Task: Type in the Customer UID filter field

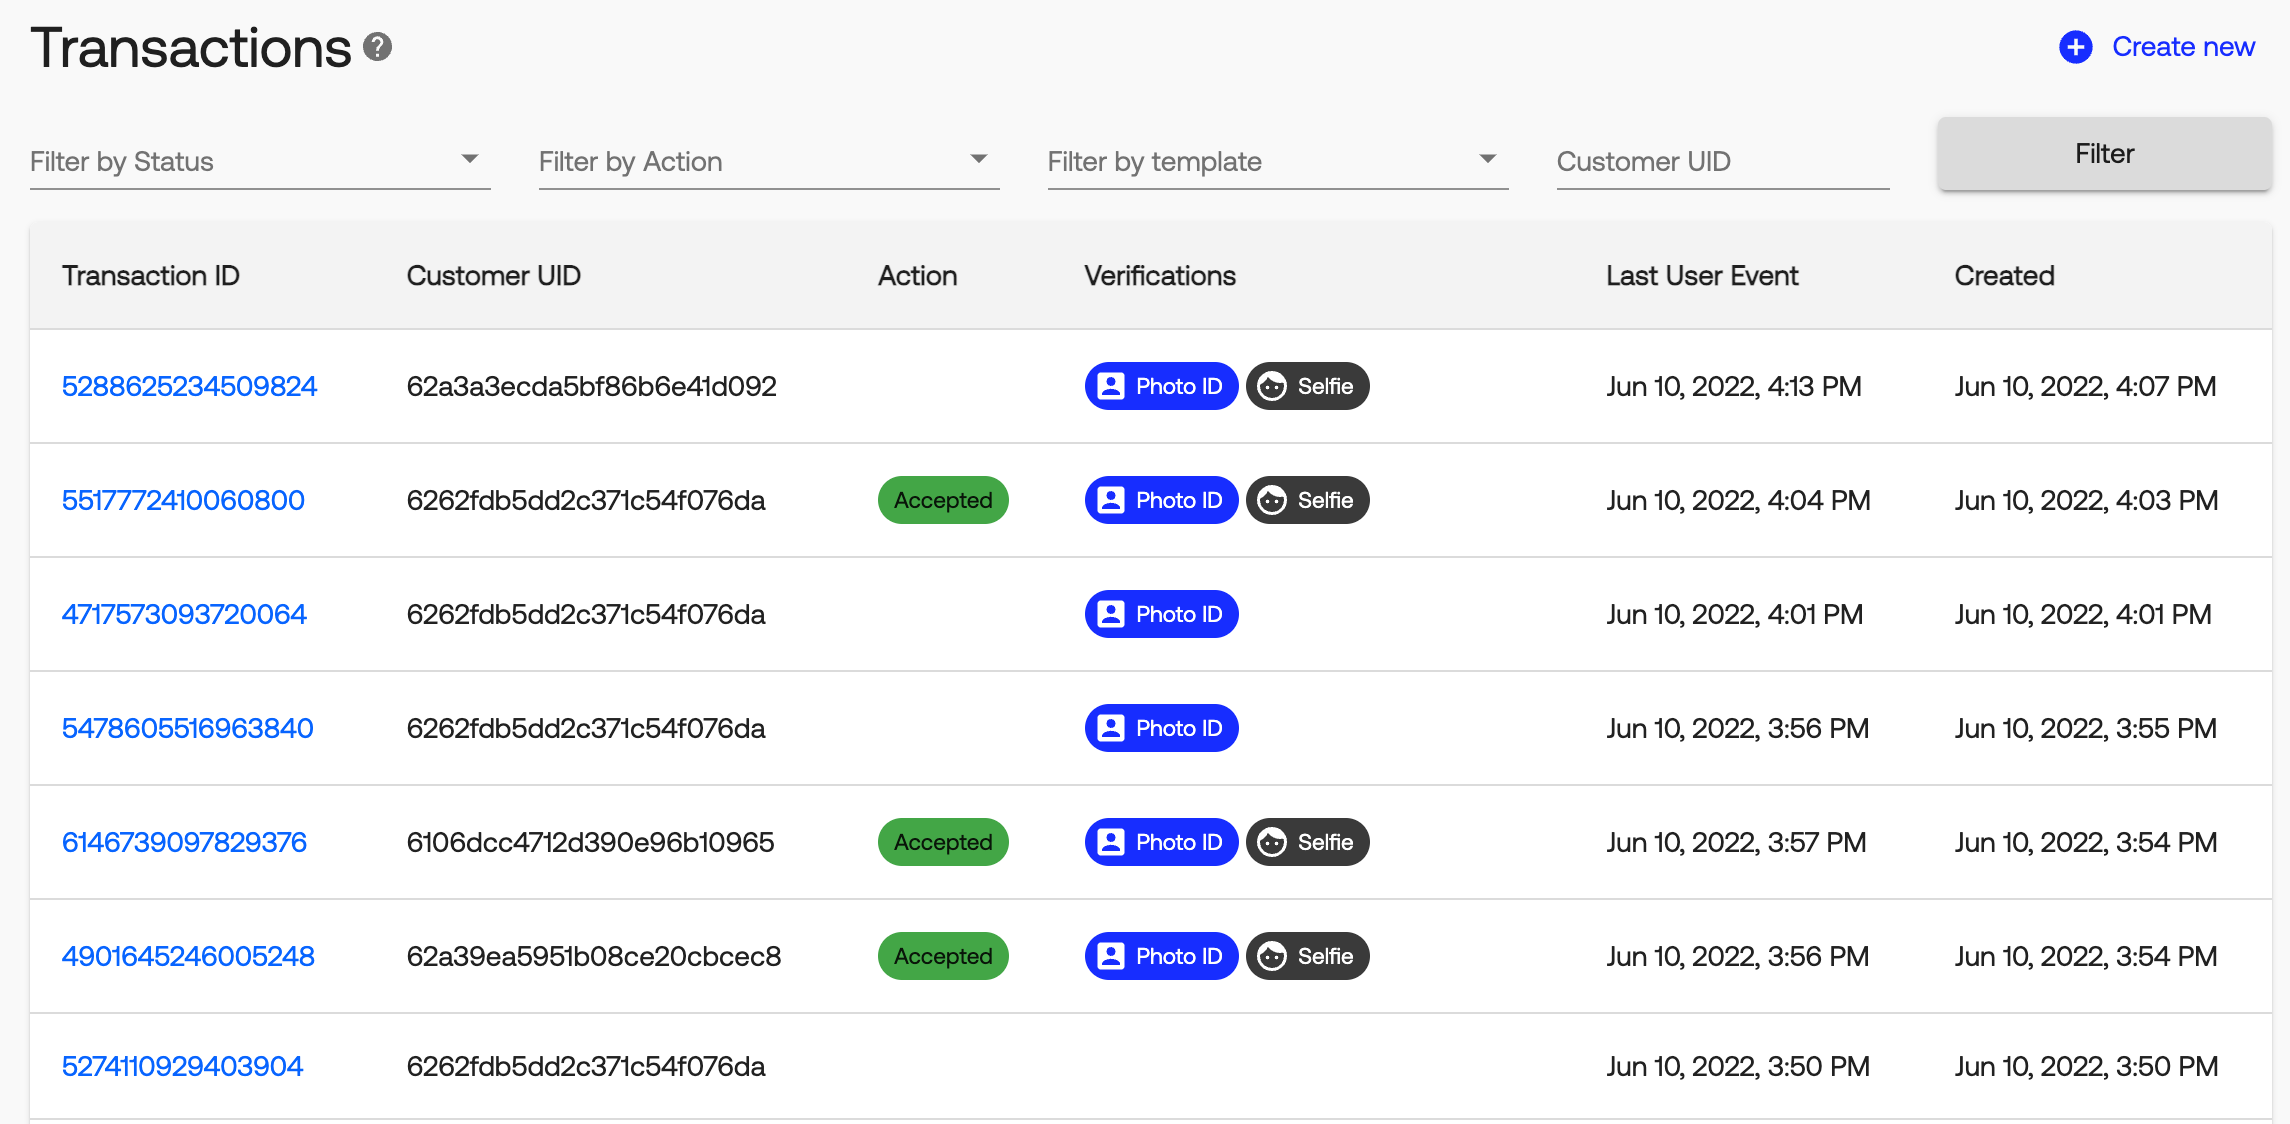Action: tap(1722, 161)
